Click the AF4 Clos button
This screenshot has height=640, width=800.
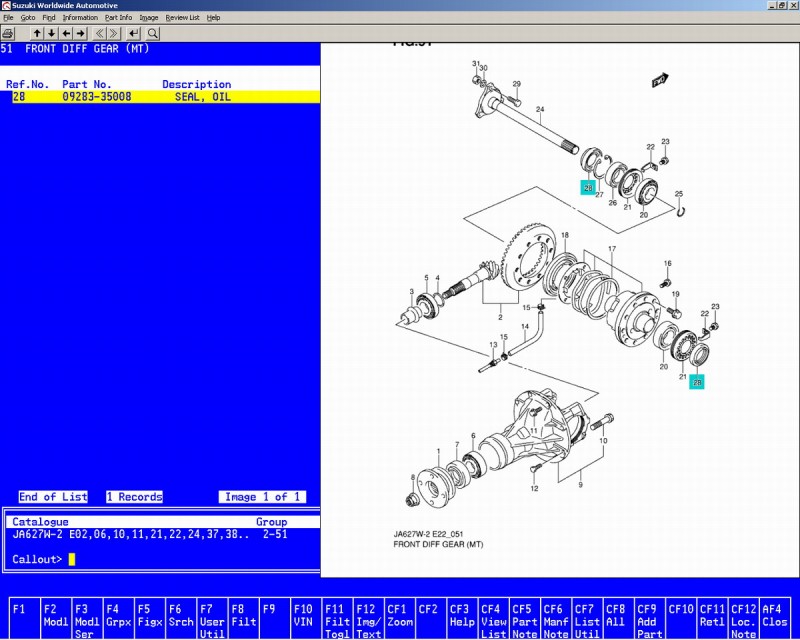coord(774,618)
